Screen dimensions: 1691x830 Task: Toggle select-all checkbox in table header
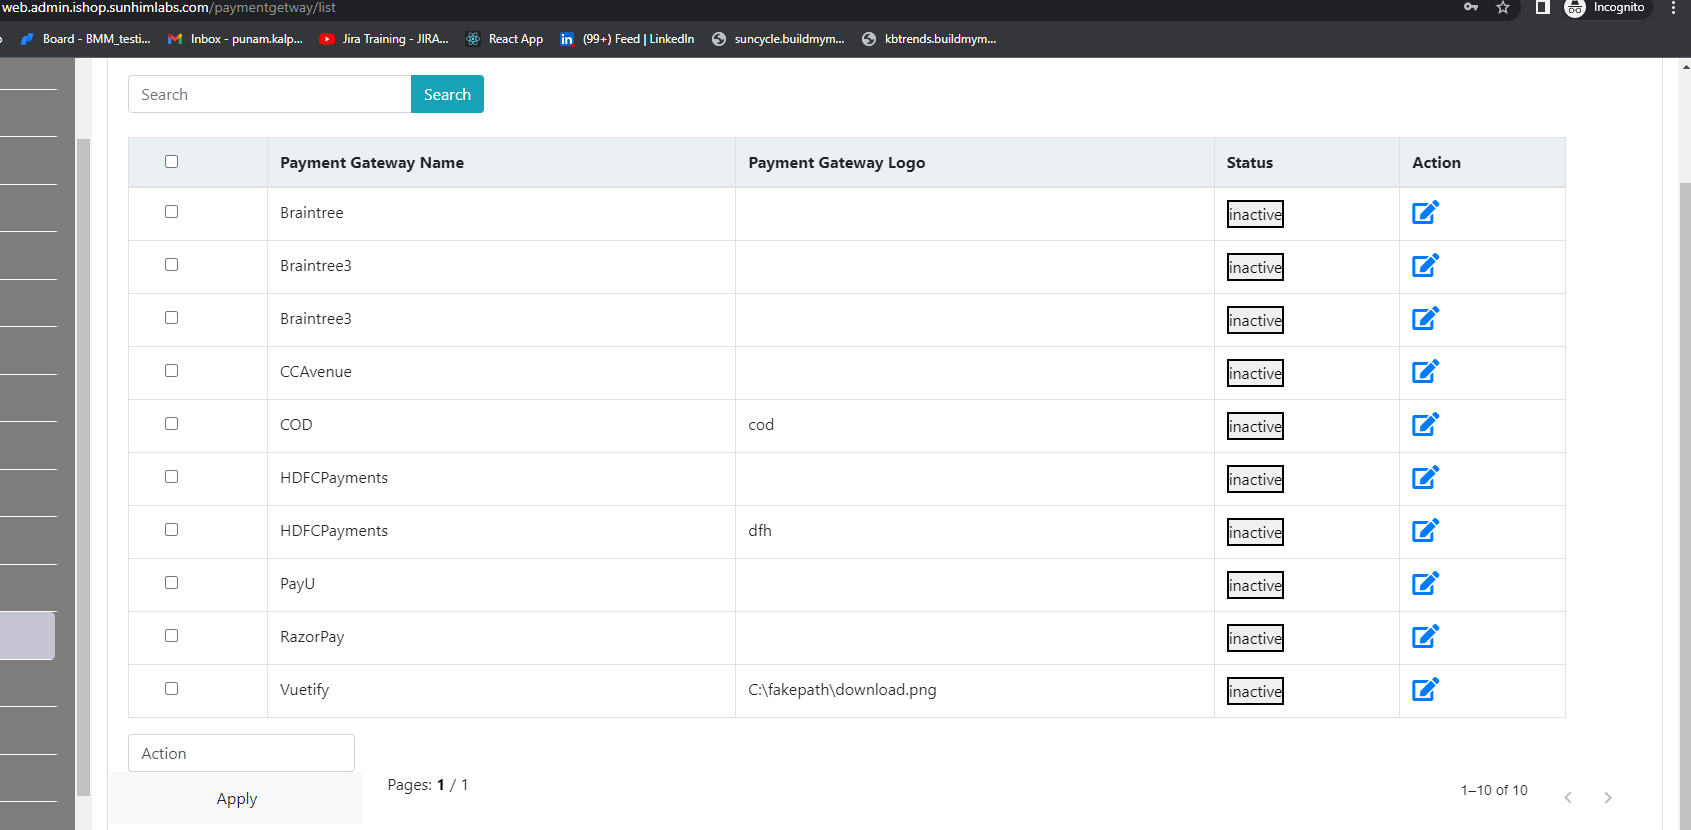tap(171, 162)
